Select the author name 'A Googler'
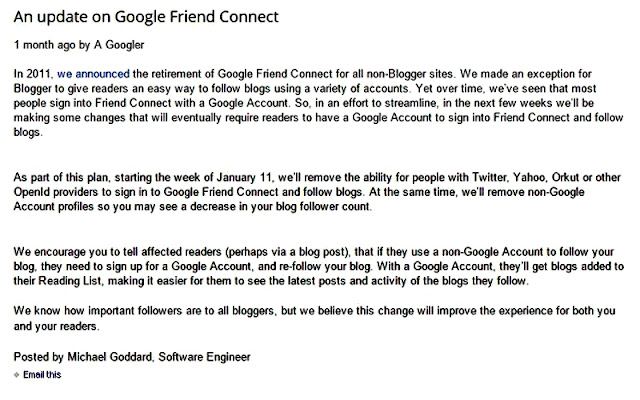The image size is (640, 400). tap(119, 45)
